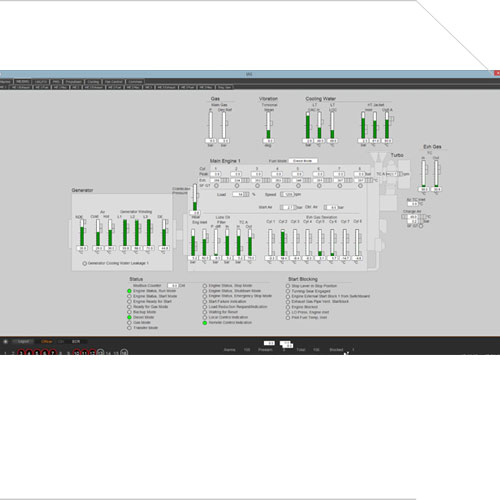The image size is (500, 500).
Task: Click the Diesel Mode status indicator
Action: click(x=129, y=317)
